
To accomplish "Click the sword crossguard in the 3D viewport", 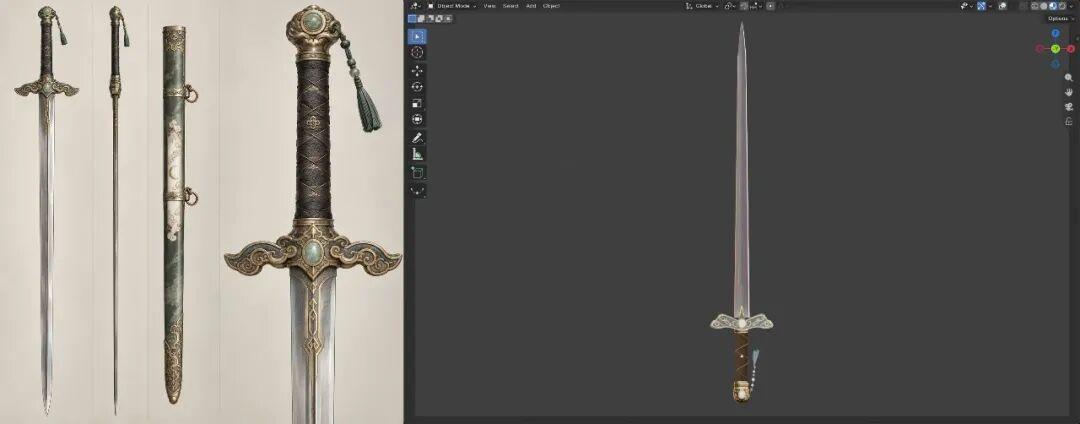I will click(741, 321).
